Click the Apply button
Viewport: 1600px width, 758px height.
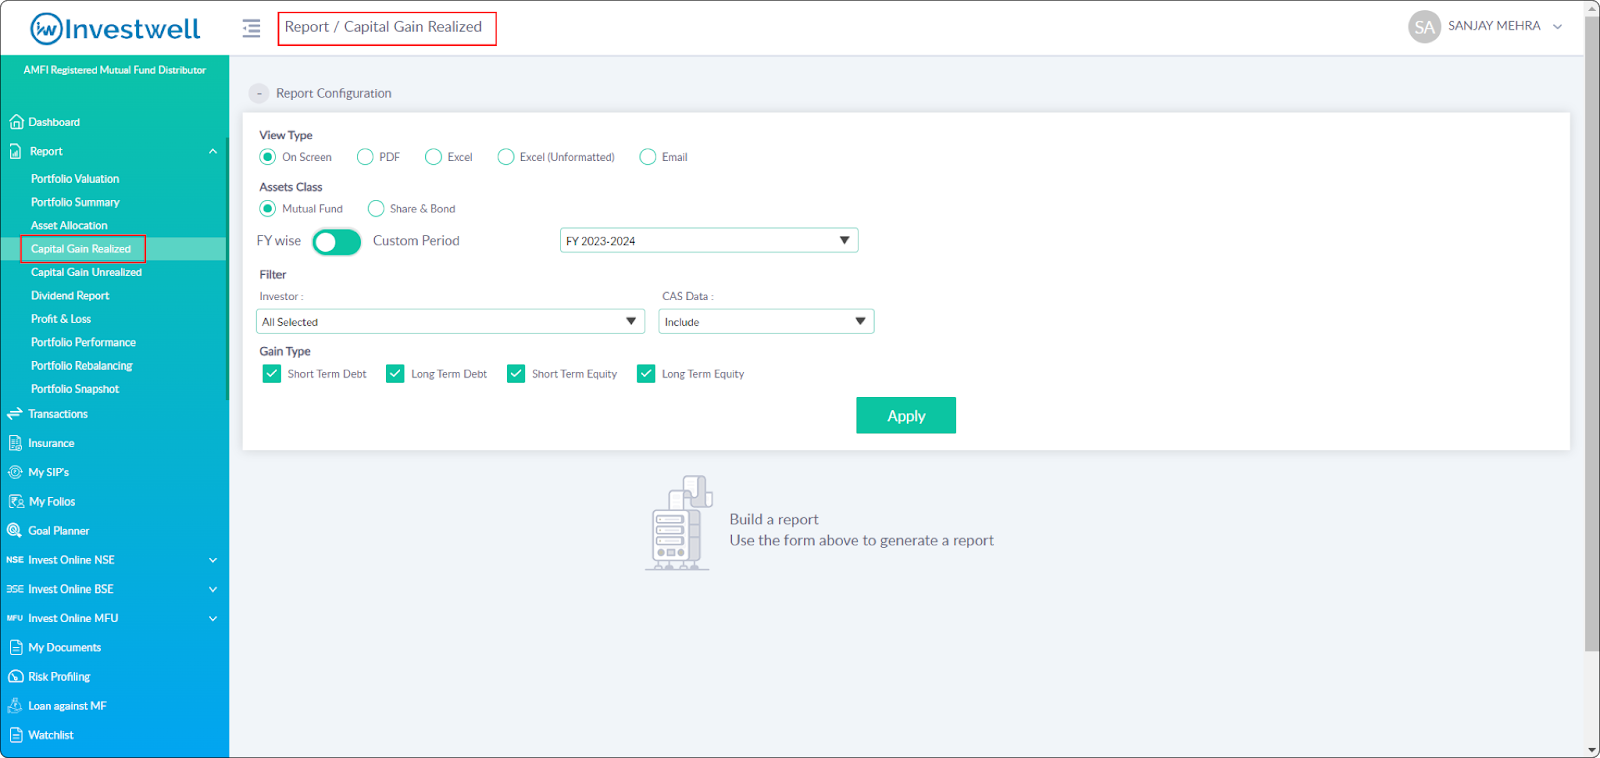(906, 416)
